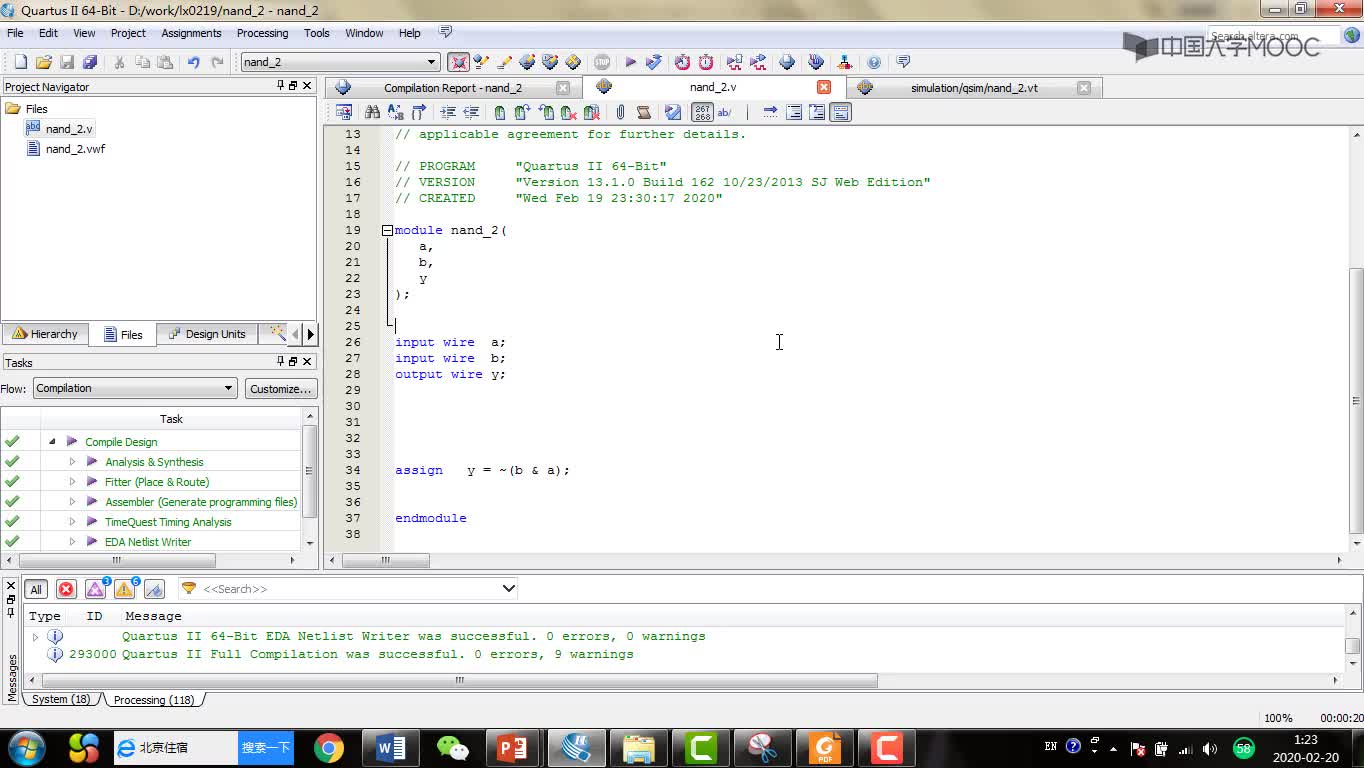The image size is (1364, 768).
Task: Switch to System (18) messages tab
Action: (60, 700)
